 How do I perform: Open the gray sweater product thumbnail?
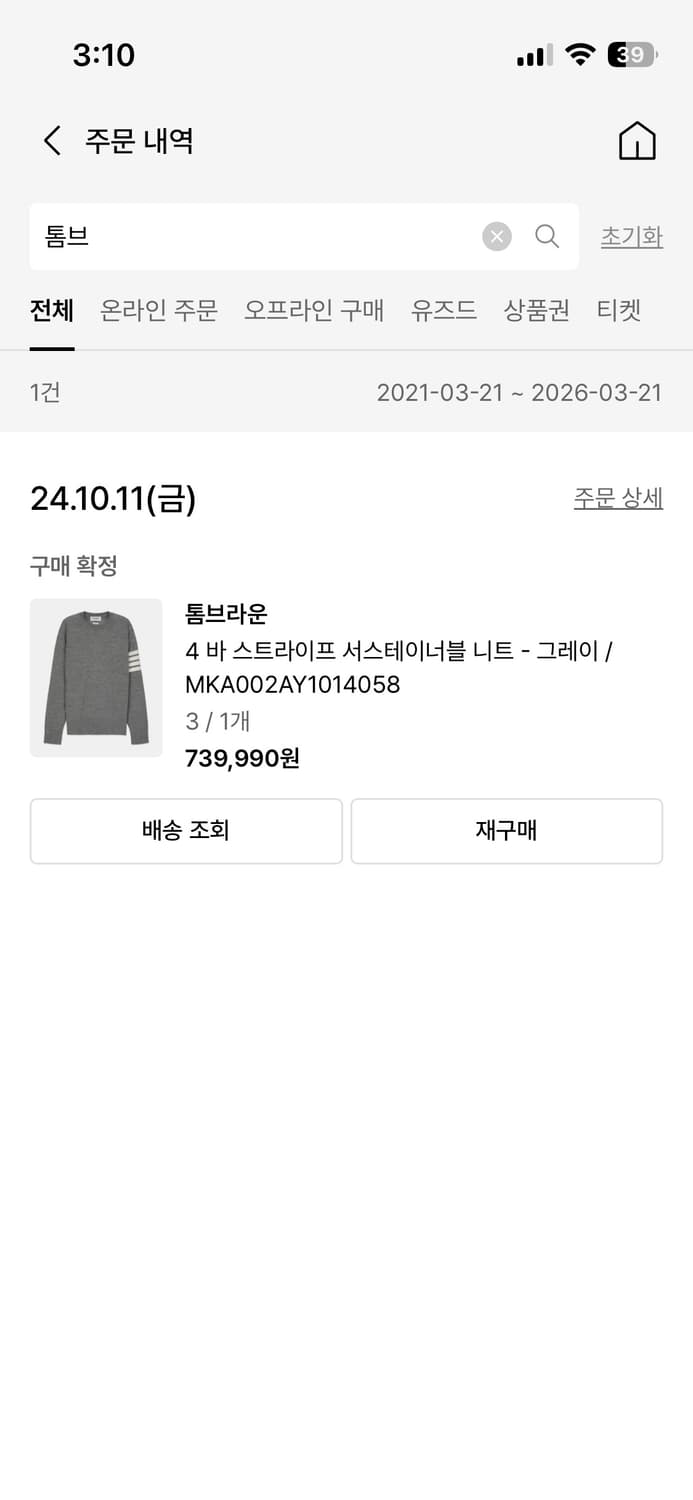(x=96, y=678)
